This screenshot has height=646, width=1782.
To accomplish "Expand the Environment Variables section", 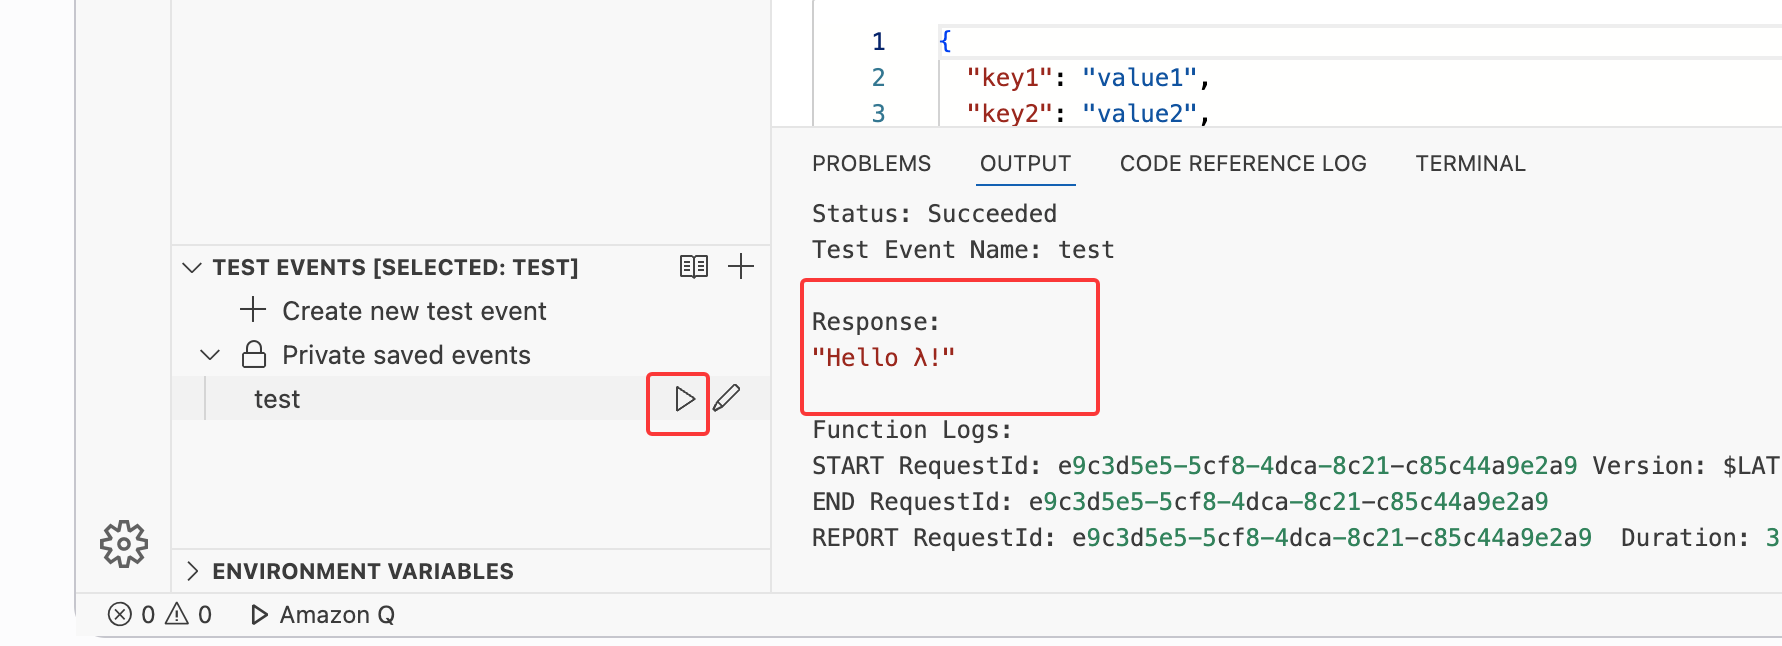I will pyautogui.click(x=192, y=571).
